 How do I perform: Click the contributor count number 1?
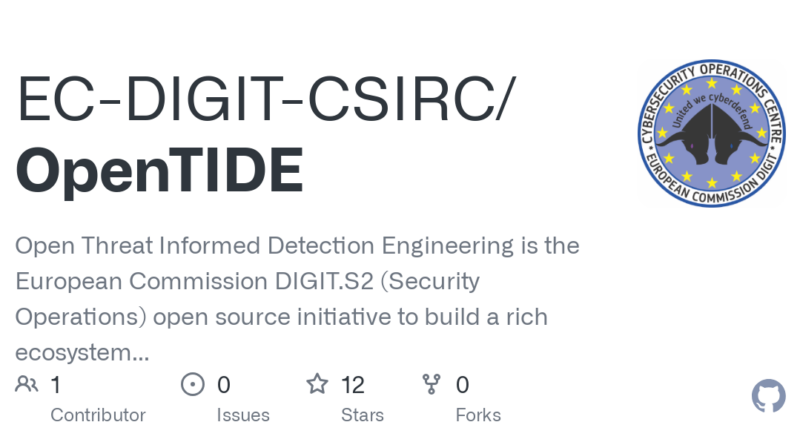coord(56,385)
